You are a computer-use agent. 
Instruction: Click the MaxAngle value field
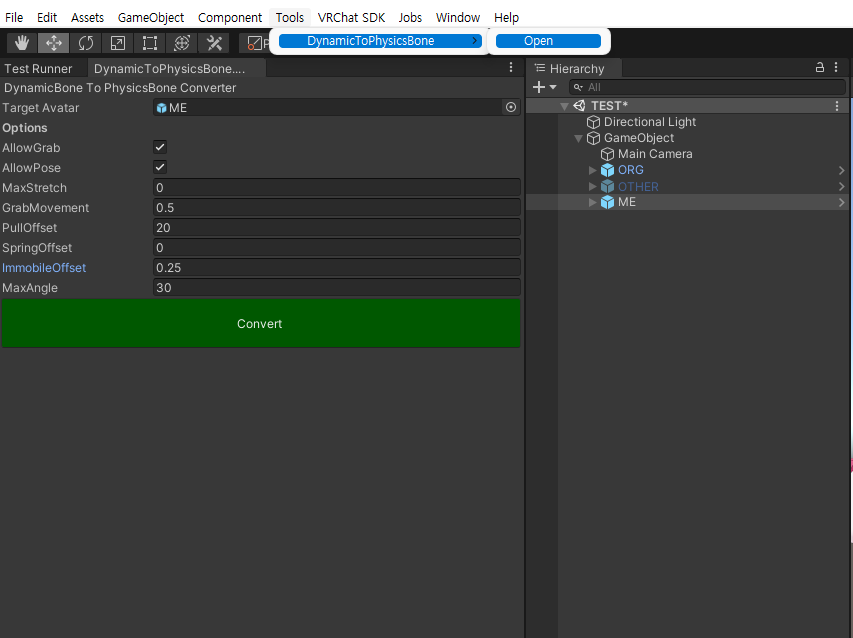click(x=337, y=288)
